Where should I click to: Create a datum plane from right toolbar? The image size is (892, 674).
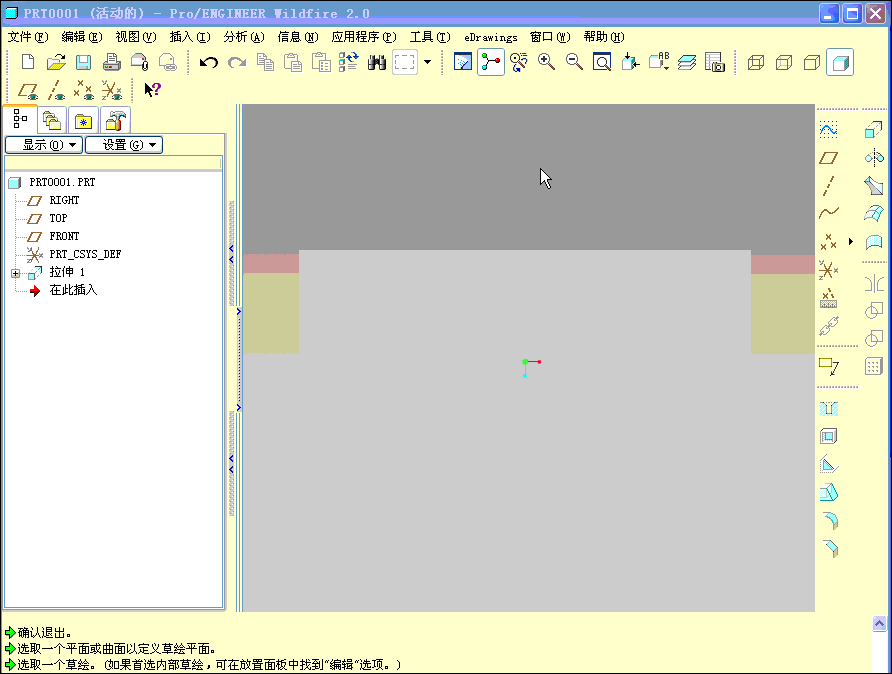pos(829,158)
